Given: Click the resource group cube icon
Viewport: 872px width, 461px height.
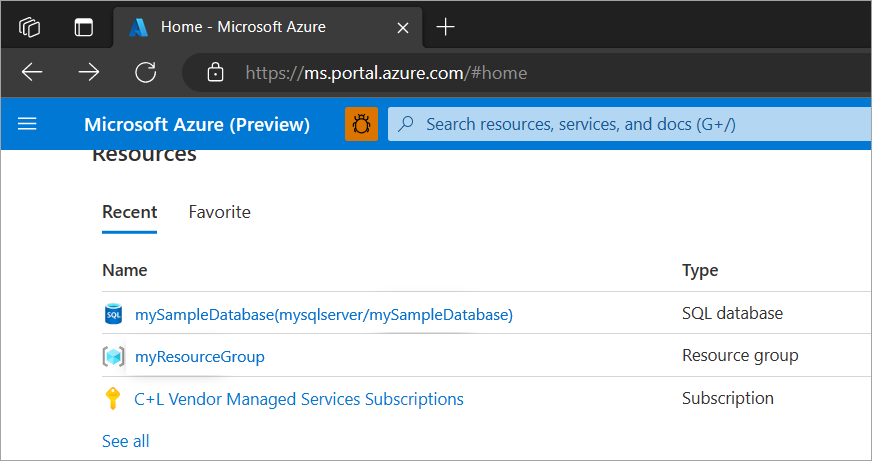Looking at the screenshot, I should coord(113,356).
